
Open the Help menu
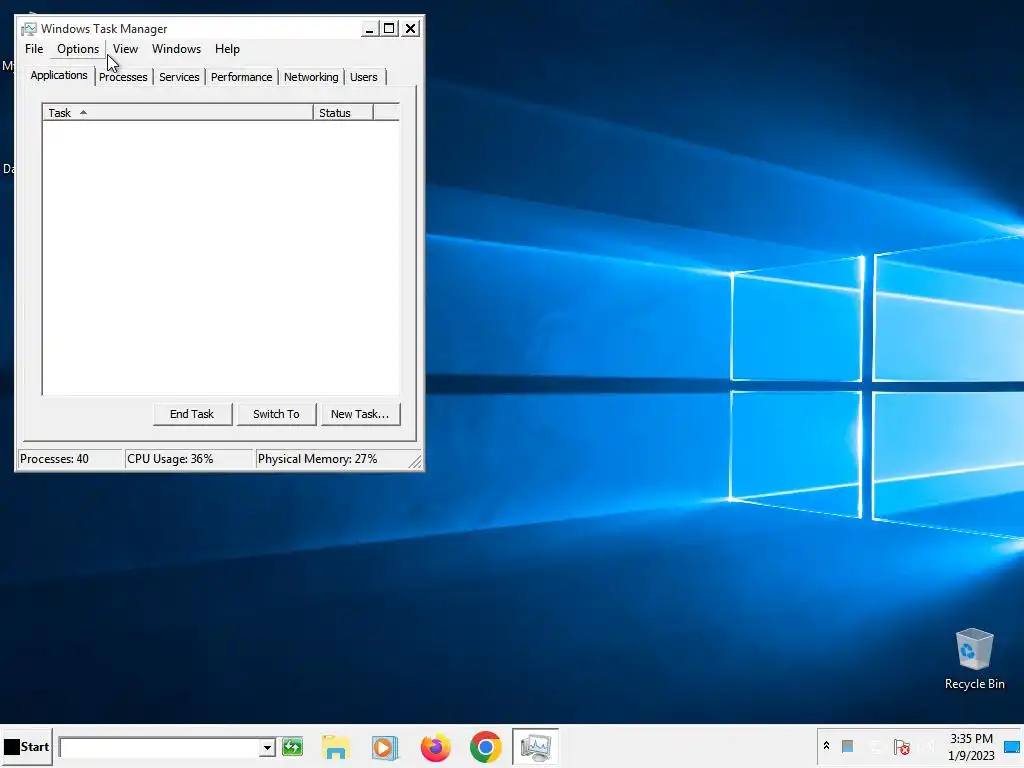(x=227, y=49)
